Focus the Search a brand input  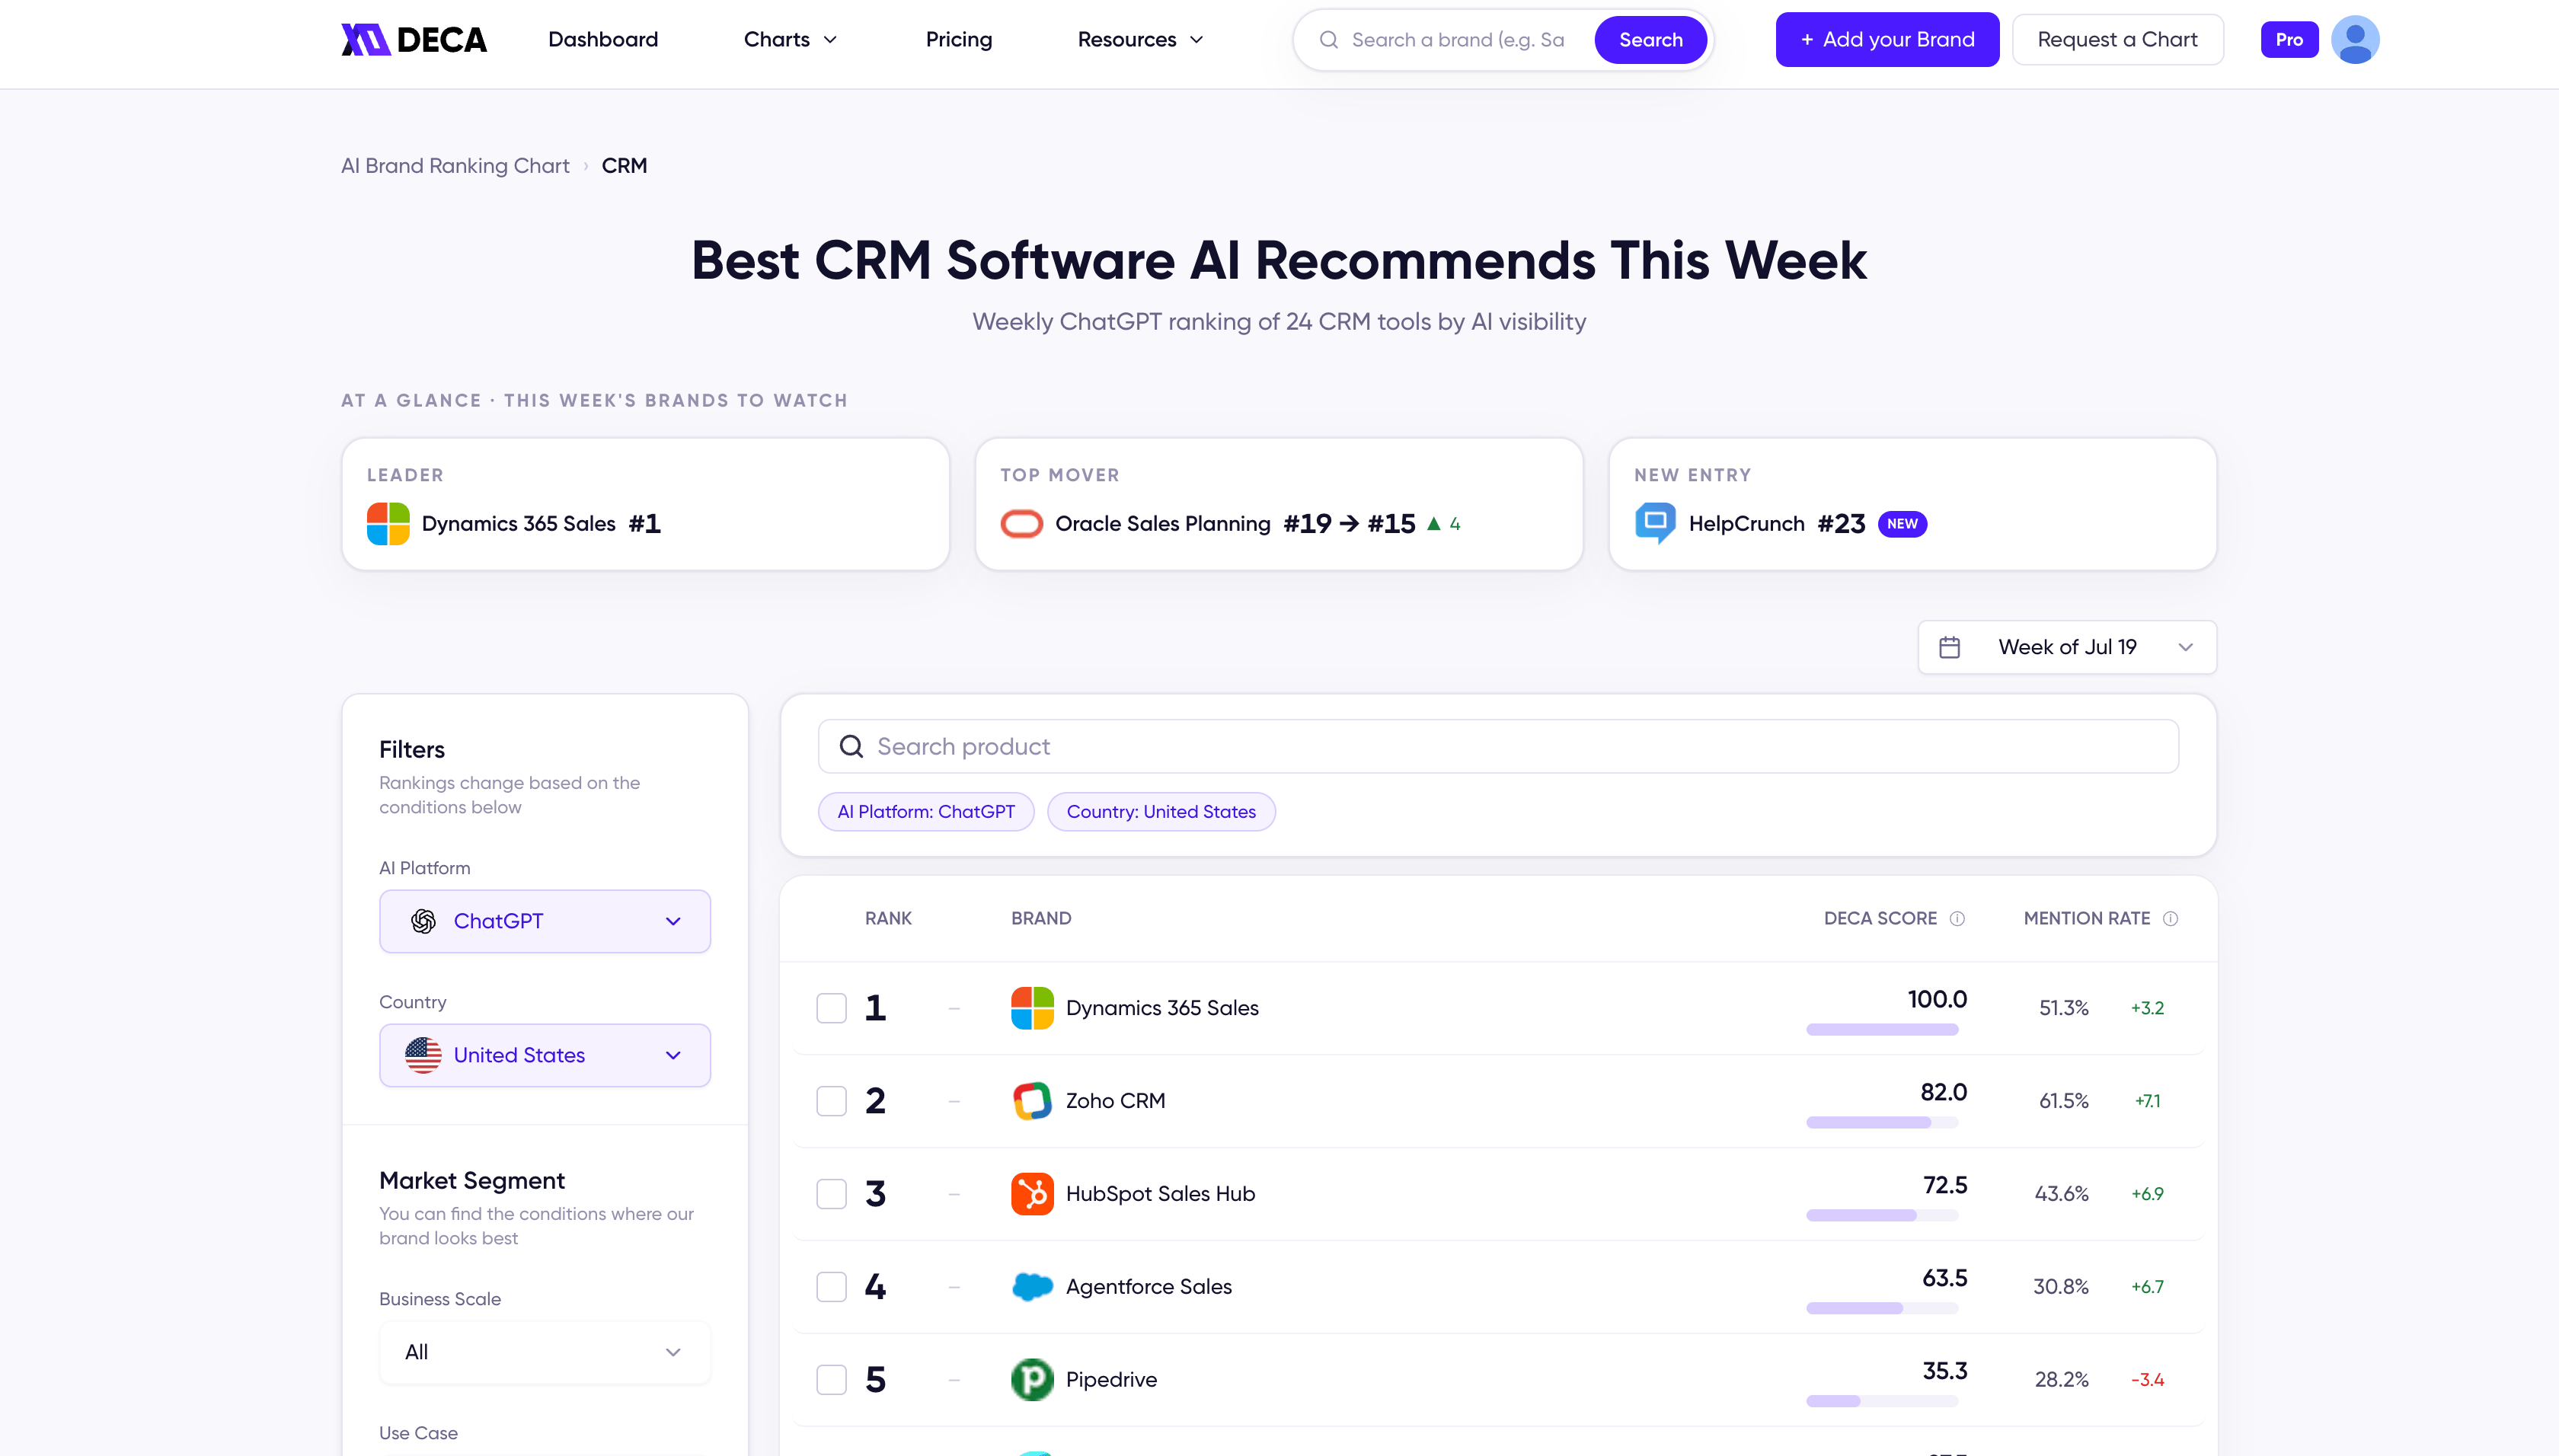point(1458,40)
